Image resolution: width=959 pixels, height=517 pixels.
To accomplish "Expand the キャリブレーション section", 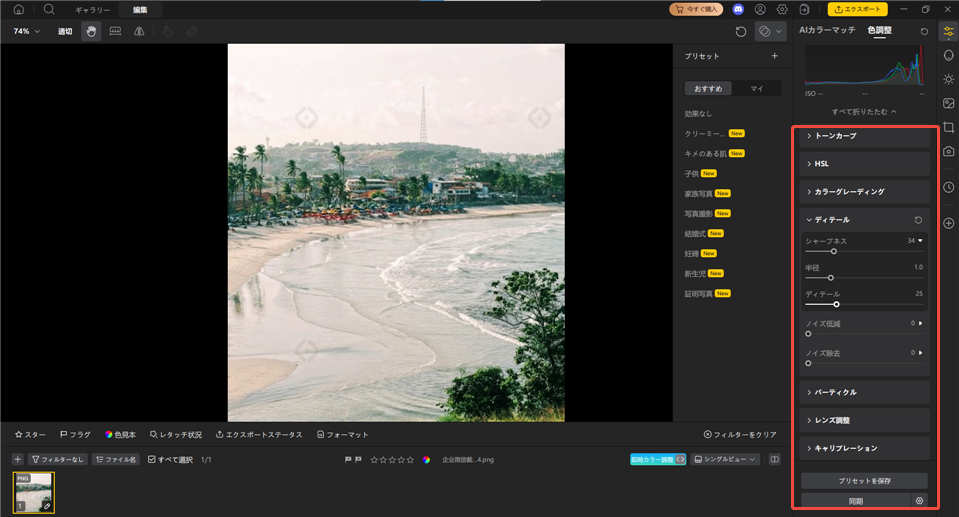I will (x=864, y=448).
